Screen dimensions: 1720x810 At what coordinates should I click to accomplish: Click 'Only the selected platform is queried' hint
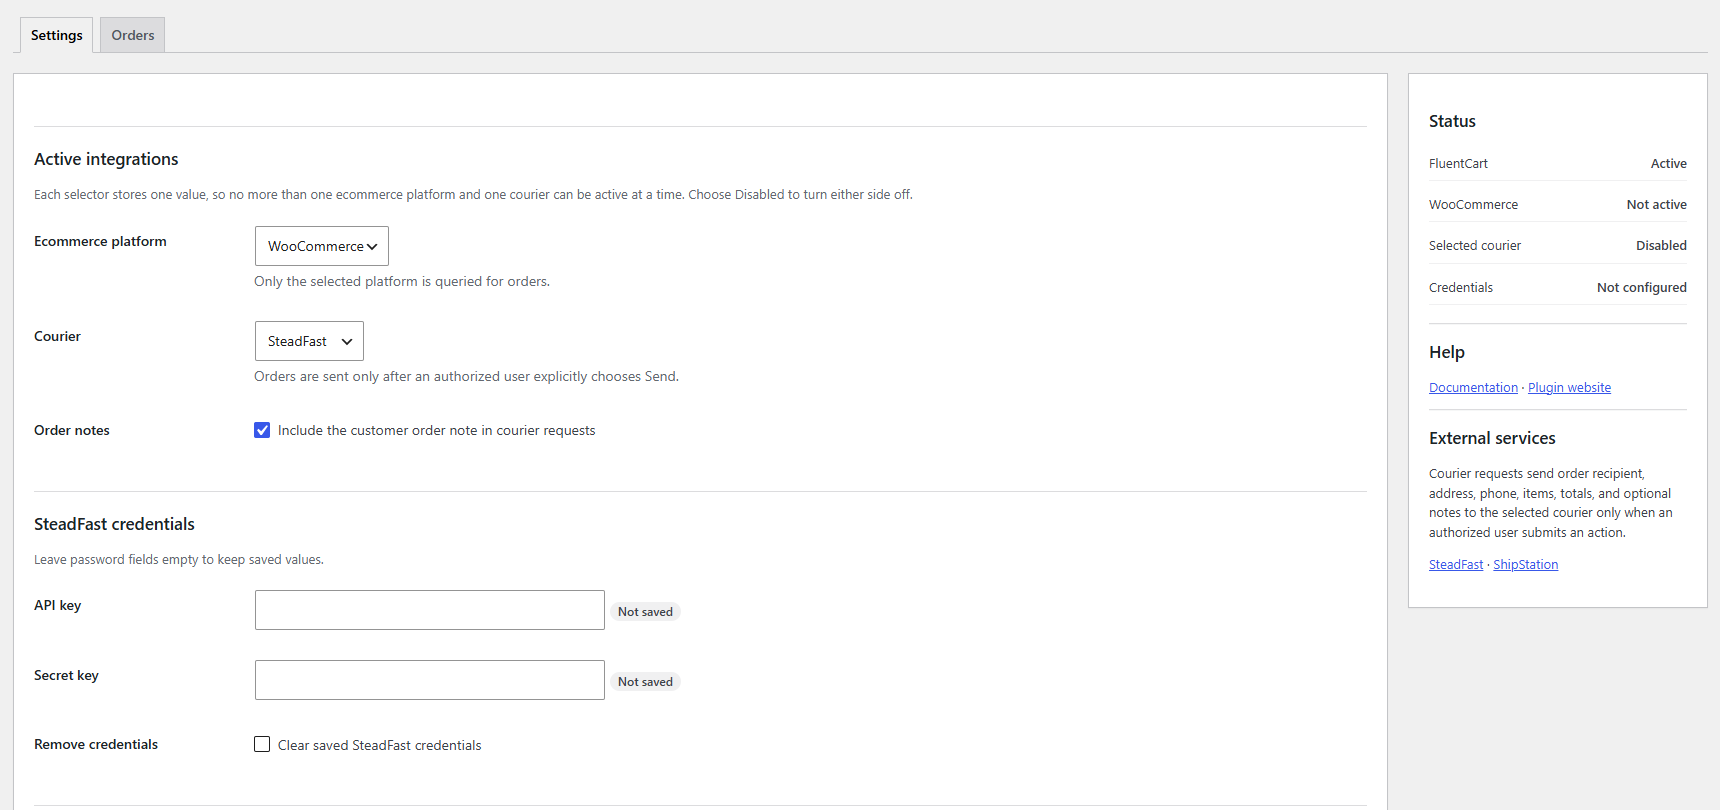point(402,282)
